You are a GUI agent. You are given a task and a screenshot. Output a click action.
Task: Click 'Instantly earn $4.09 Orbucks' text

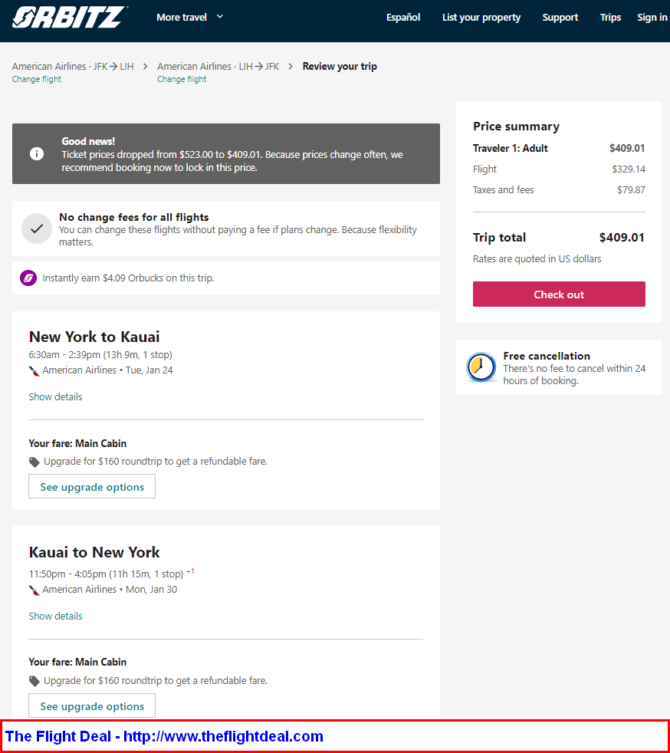128,278
